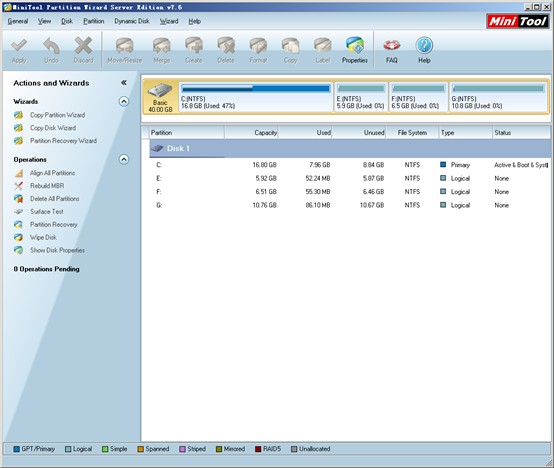
Task: Start the Surface Test operation
Action: point(47,212)
